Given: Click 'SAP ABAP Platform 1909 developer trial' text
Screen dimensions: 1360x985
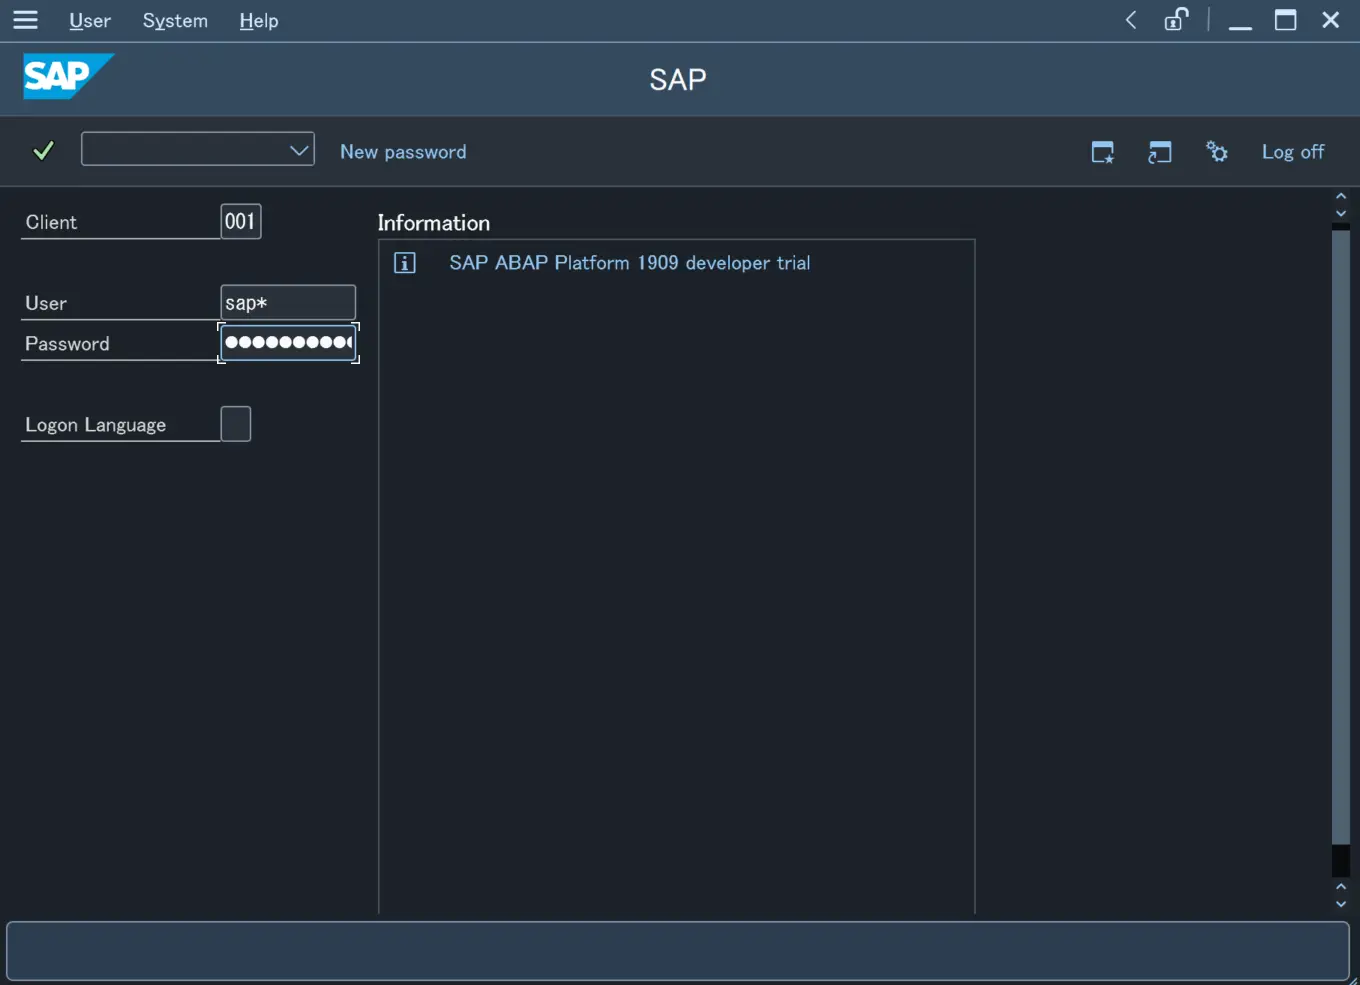Looking at the screenshot, I should [630, 263].
